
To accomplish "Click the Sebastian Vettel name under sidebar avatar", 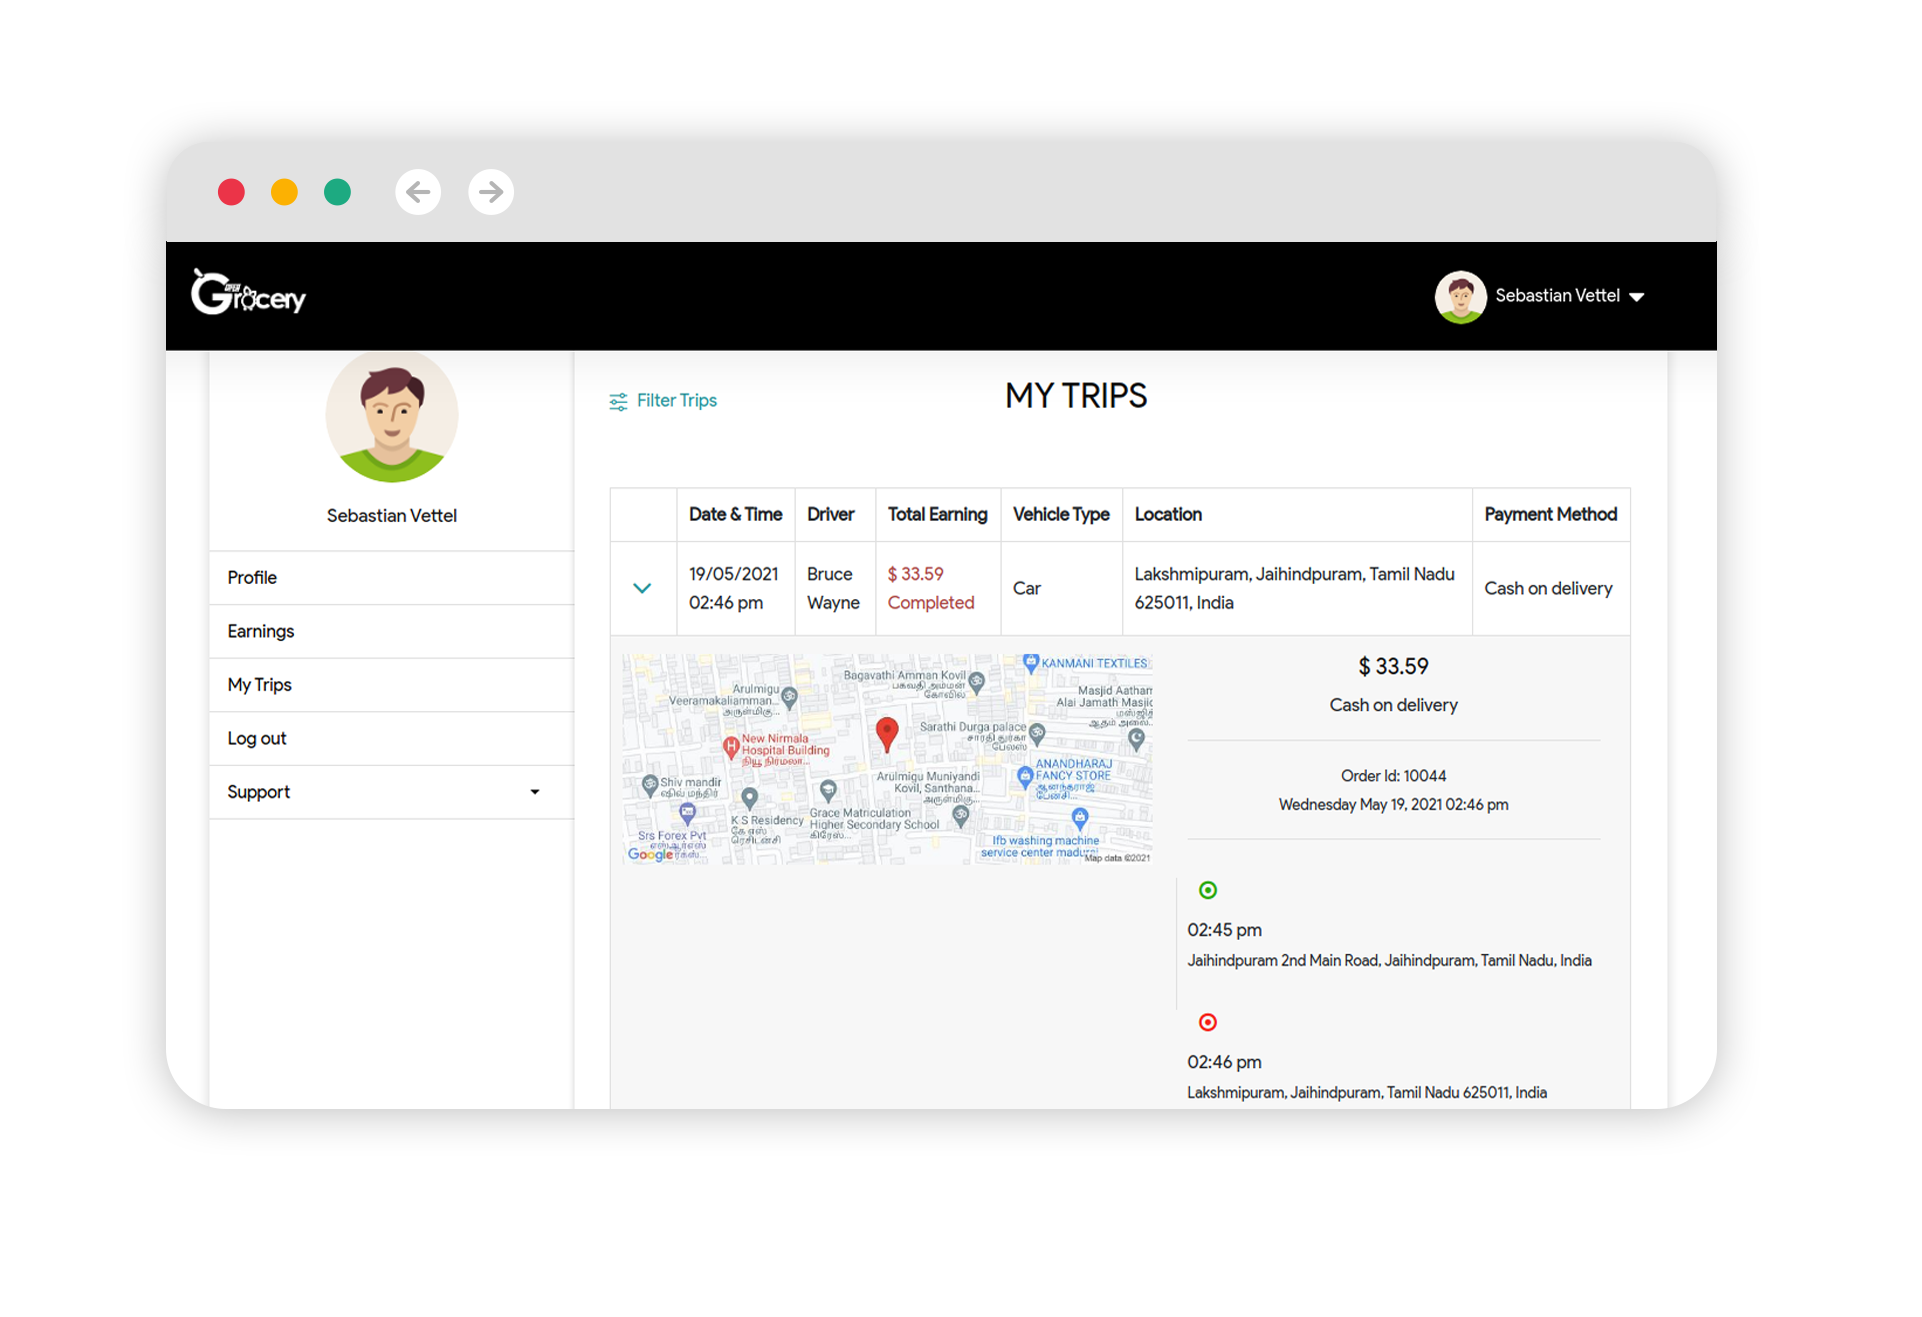I will tap(392, 516).
